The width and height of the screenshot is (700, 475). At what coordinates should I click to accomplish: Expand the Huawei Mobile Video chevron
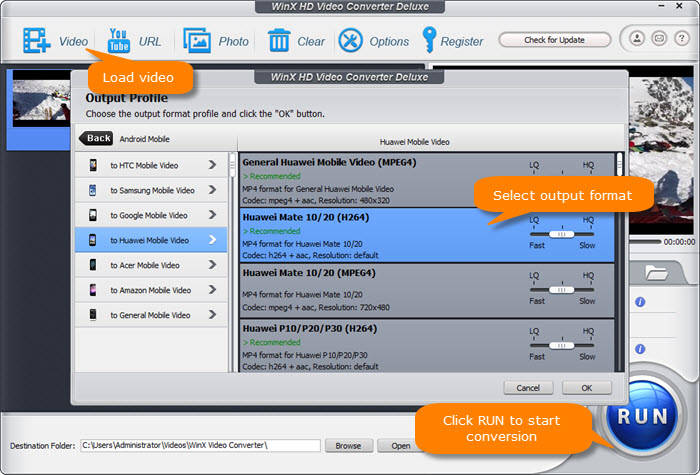[212, 240]
